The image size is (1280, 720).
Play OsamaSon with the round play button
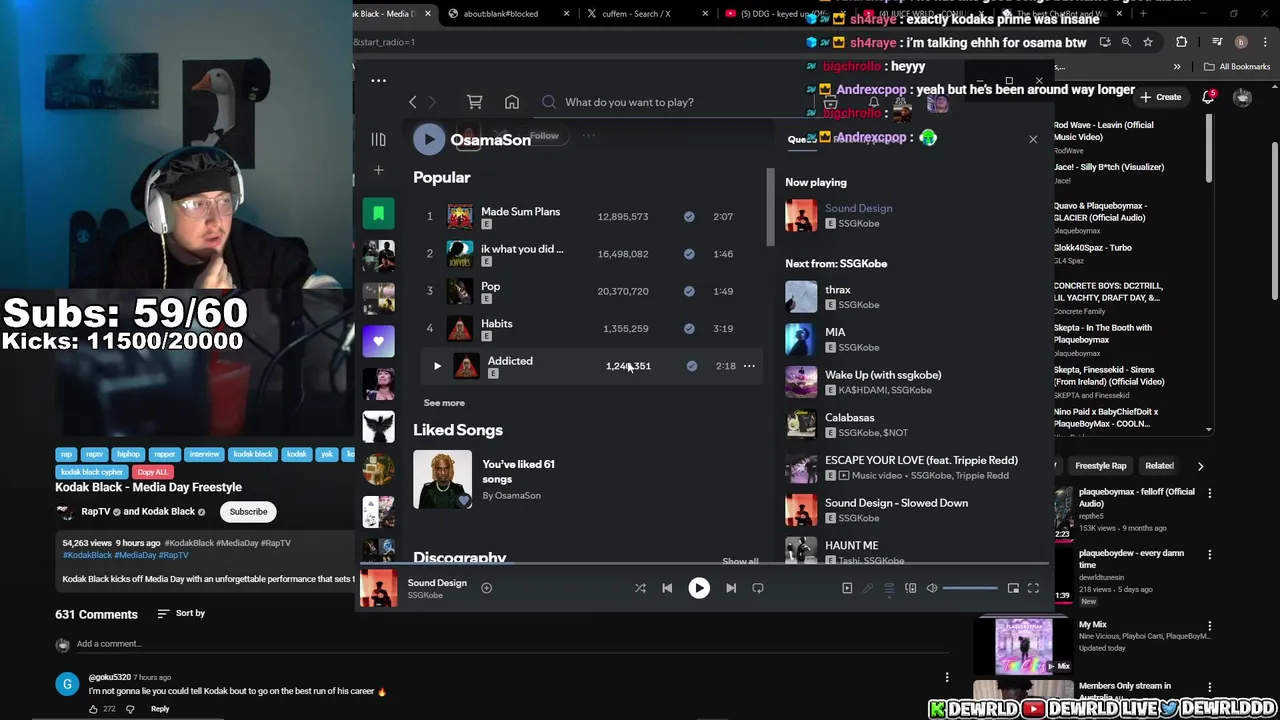[429, 140]
